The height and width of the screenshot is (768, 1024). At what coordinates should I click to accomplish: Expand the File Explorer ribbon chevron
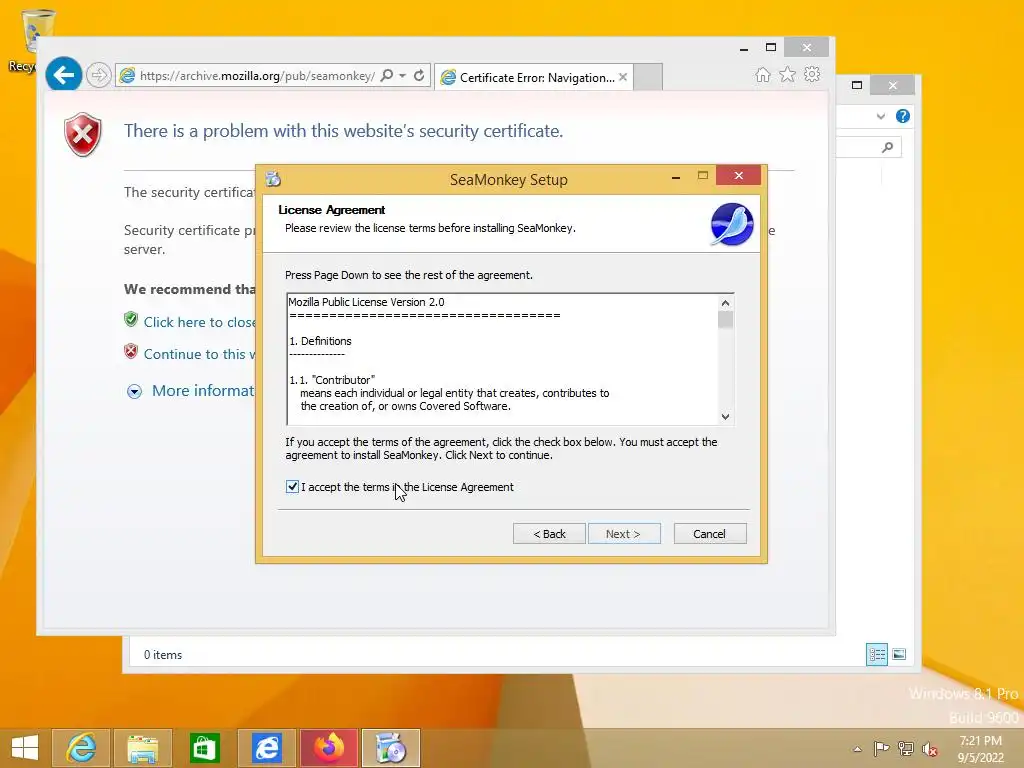pos(881,116)
